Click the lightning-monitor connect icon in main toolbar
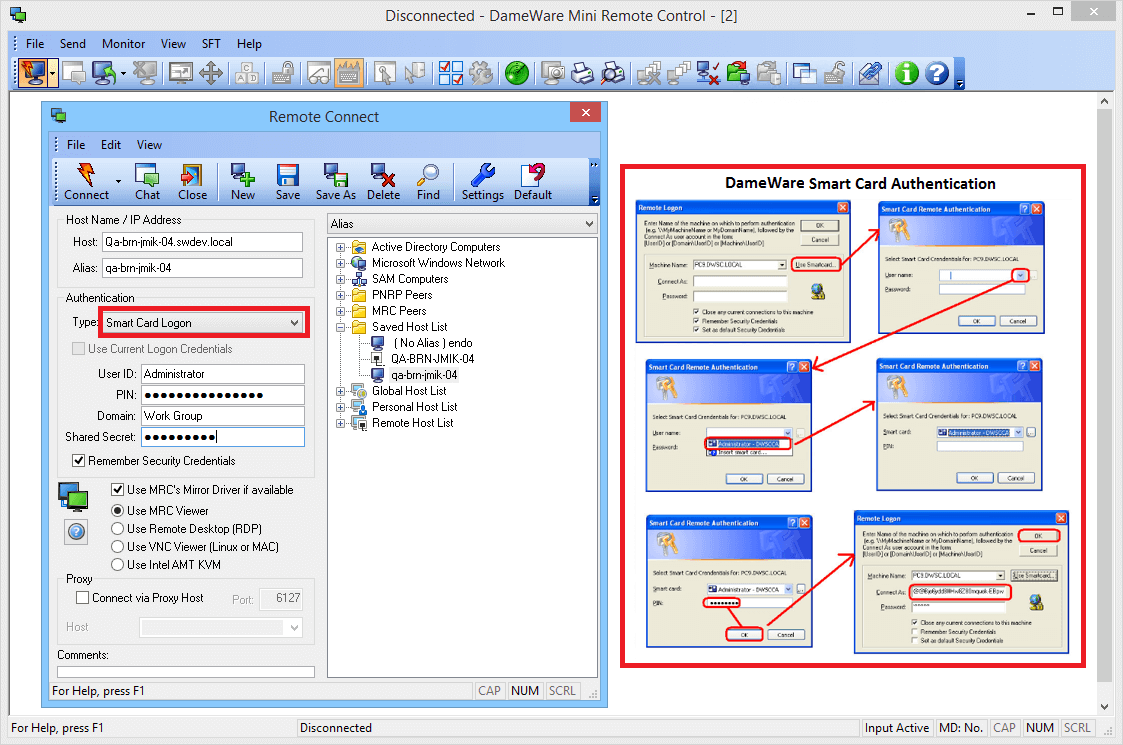 (x=33, y=73)
